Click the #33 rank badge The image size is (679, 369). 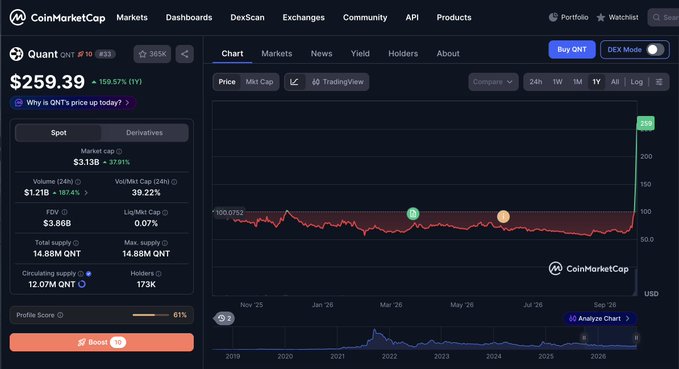(105, 54)
